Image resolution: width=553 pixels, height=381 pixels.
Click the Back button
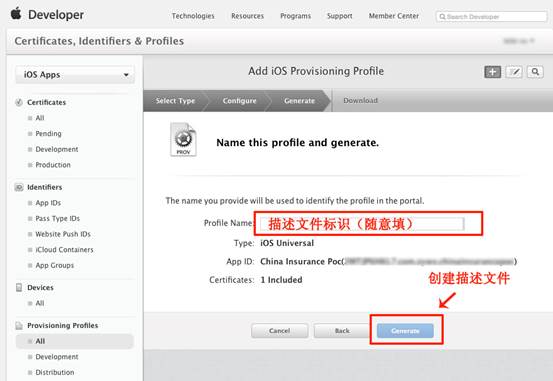tap(342, 331)
